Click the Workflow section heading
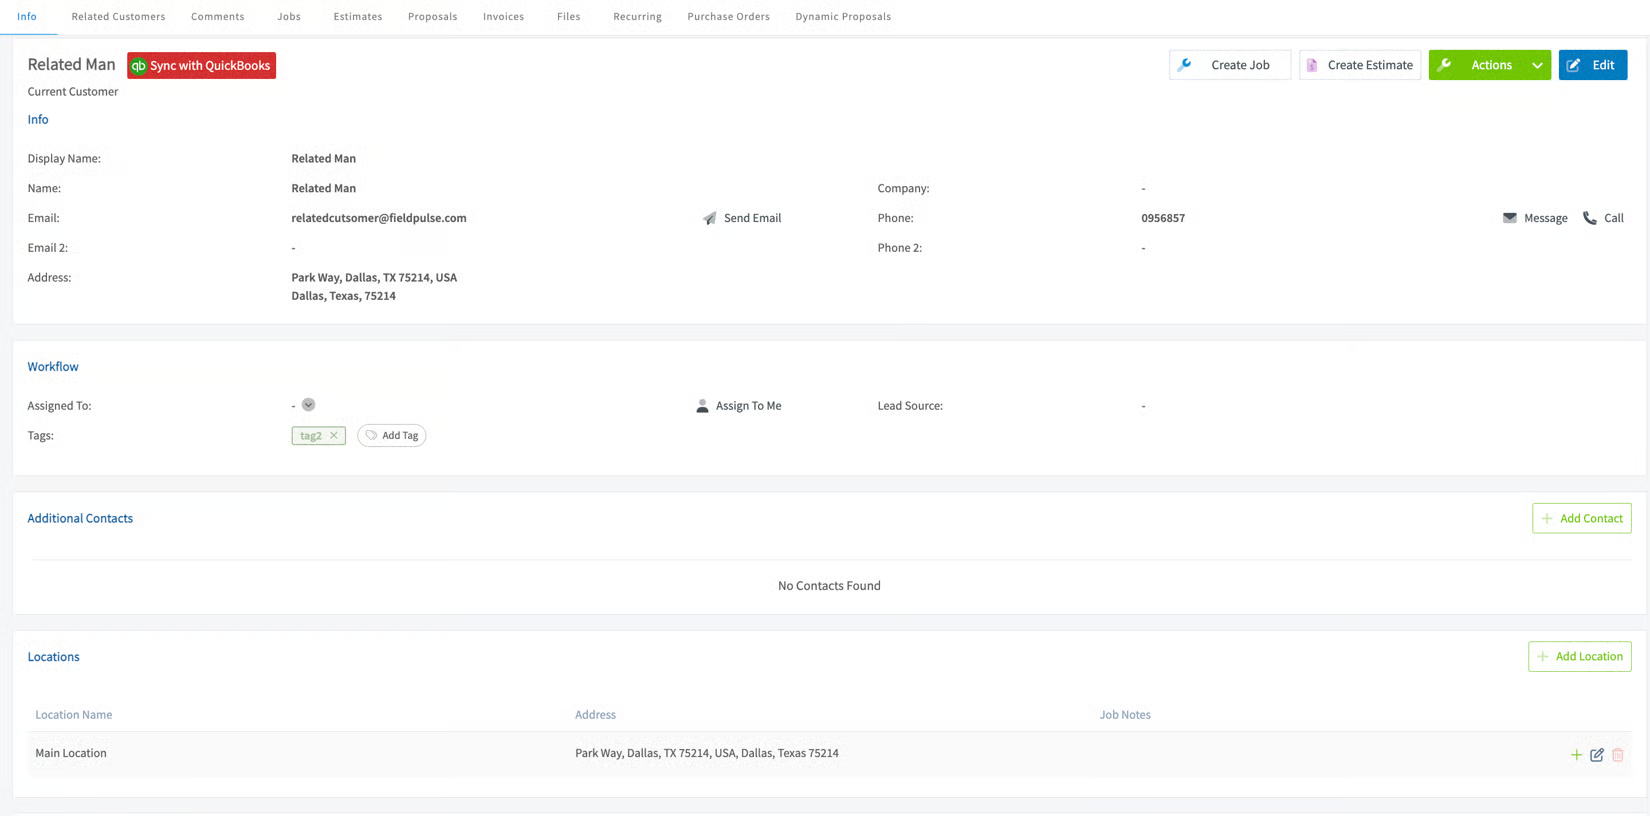Image resolution: width=1650 pixels, height=816 pixels. 53,367
